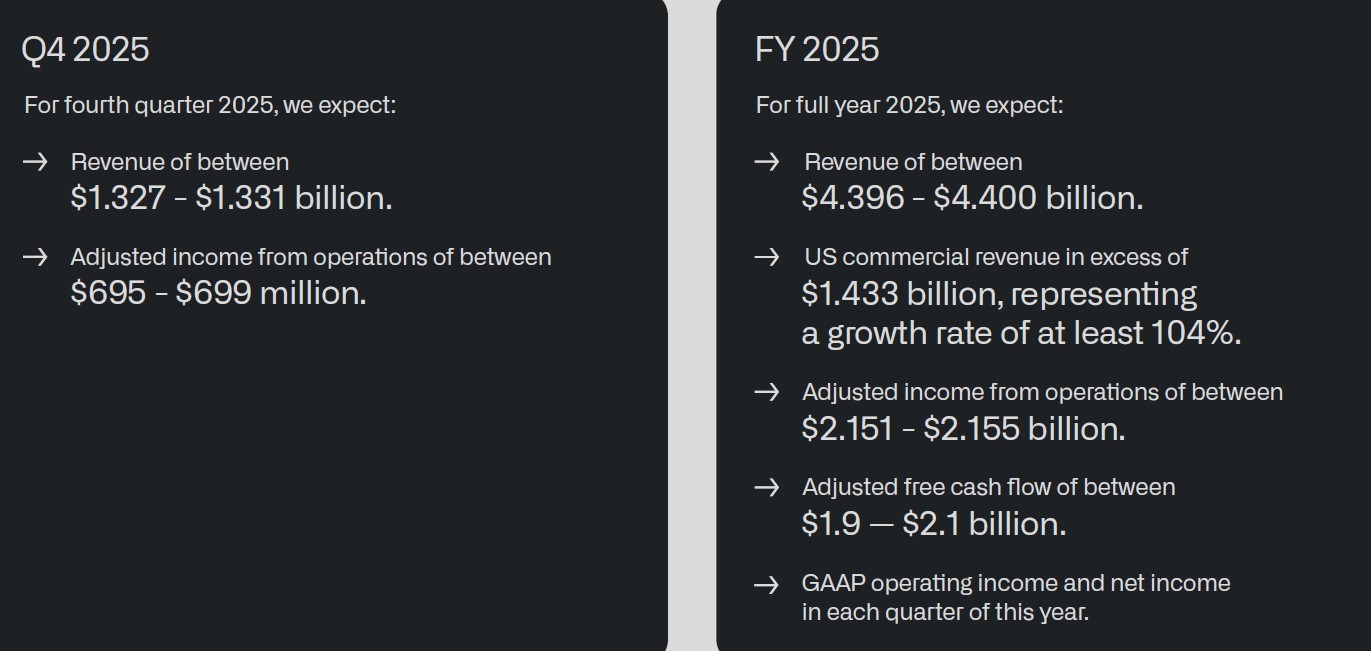Viewport: 1371px width, 651px height.
Task: Click the 'US commercial revenue in excess of' label
Action: 996,257
